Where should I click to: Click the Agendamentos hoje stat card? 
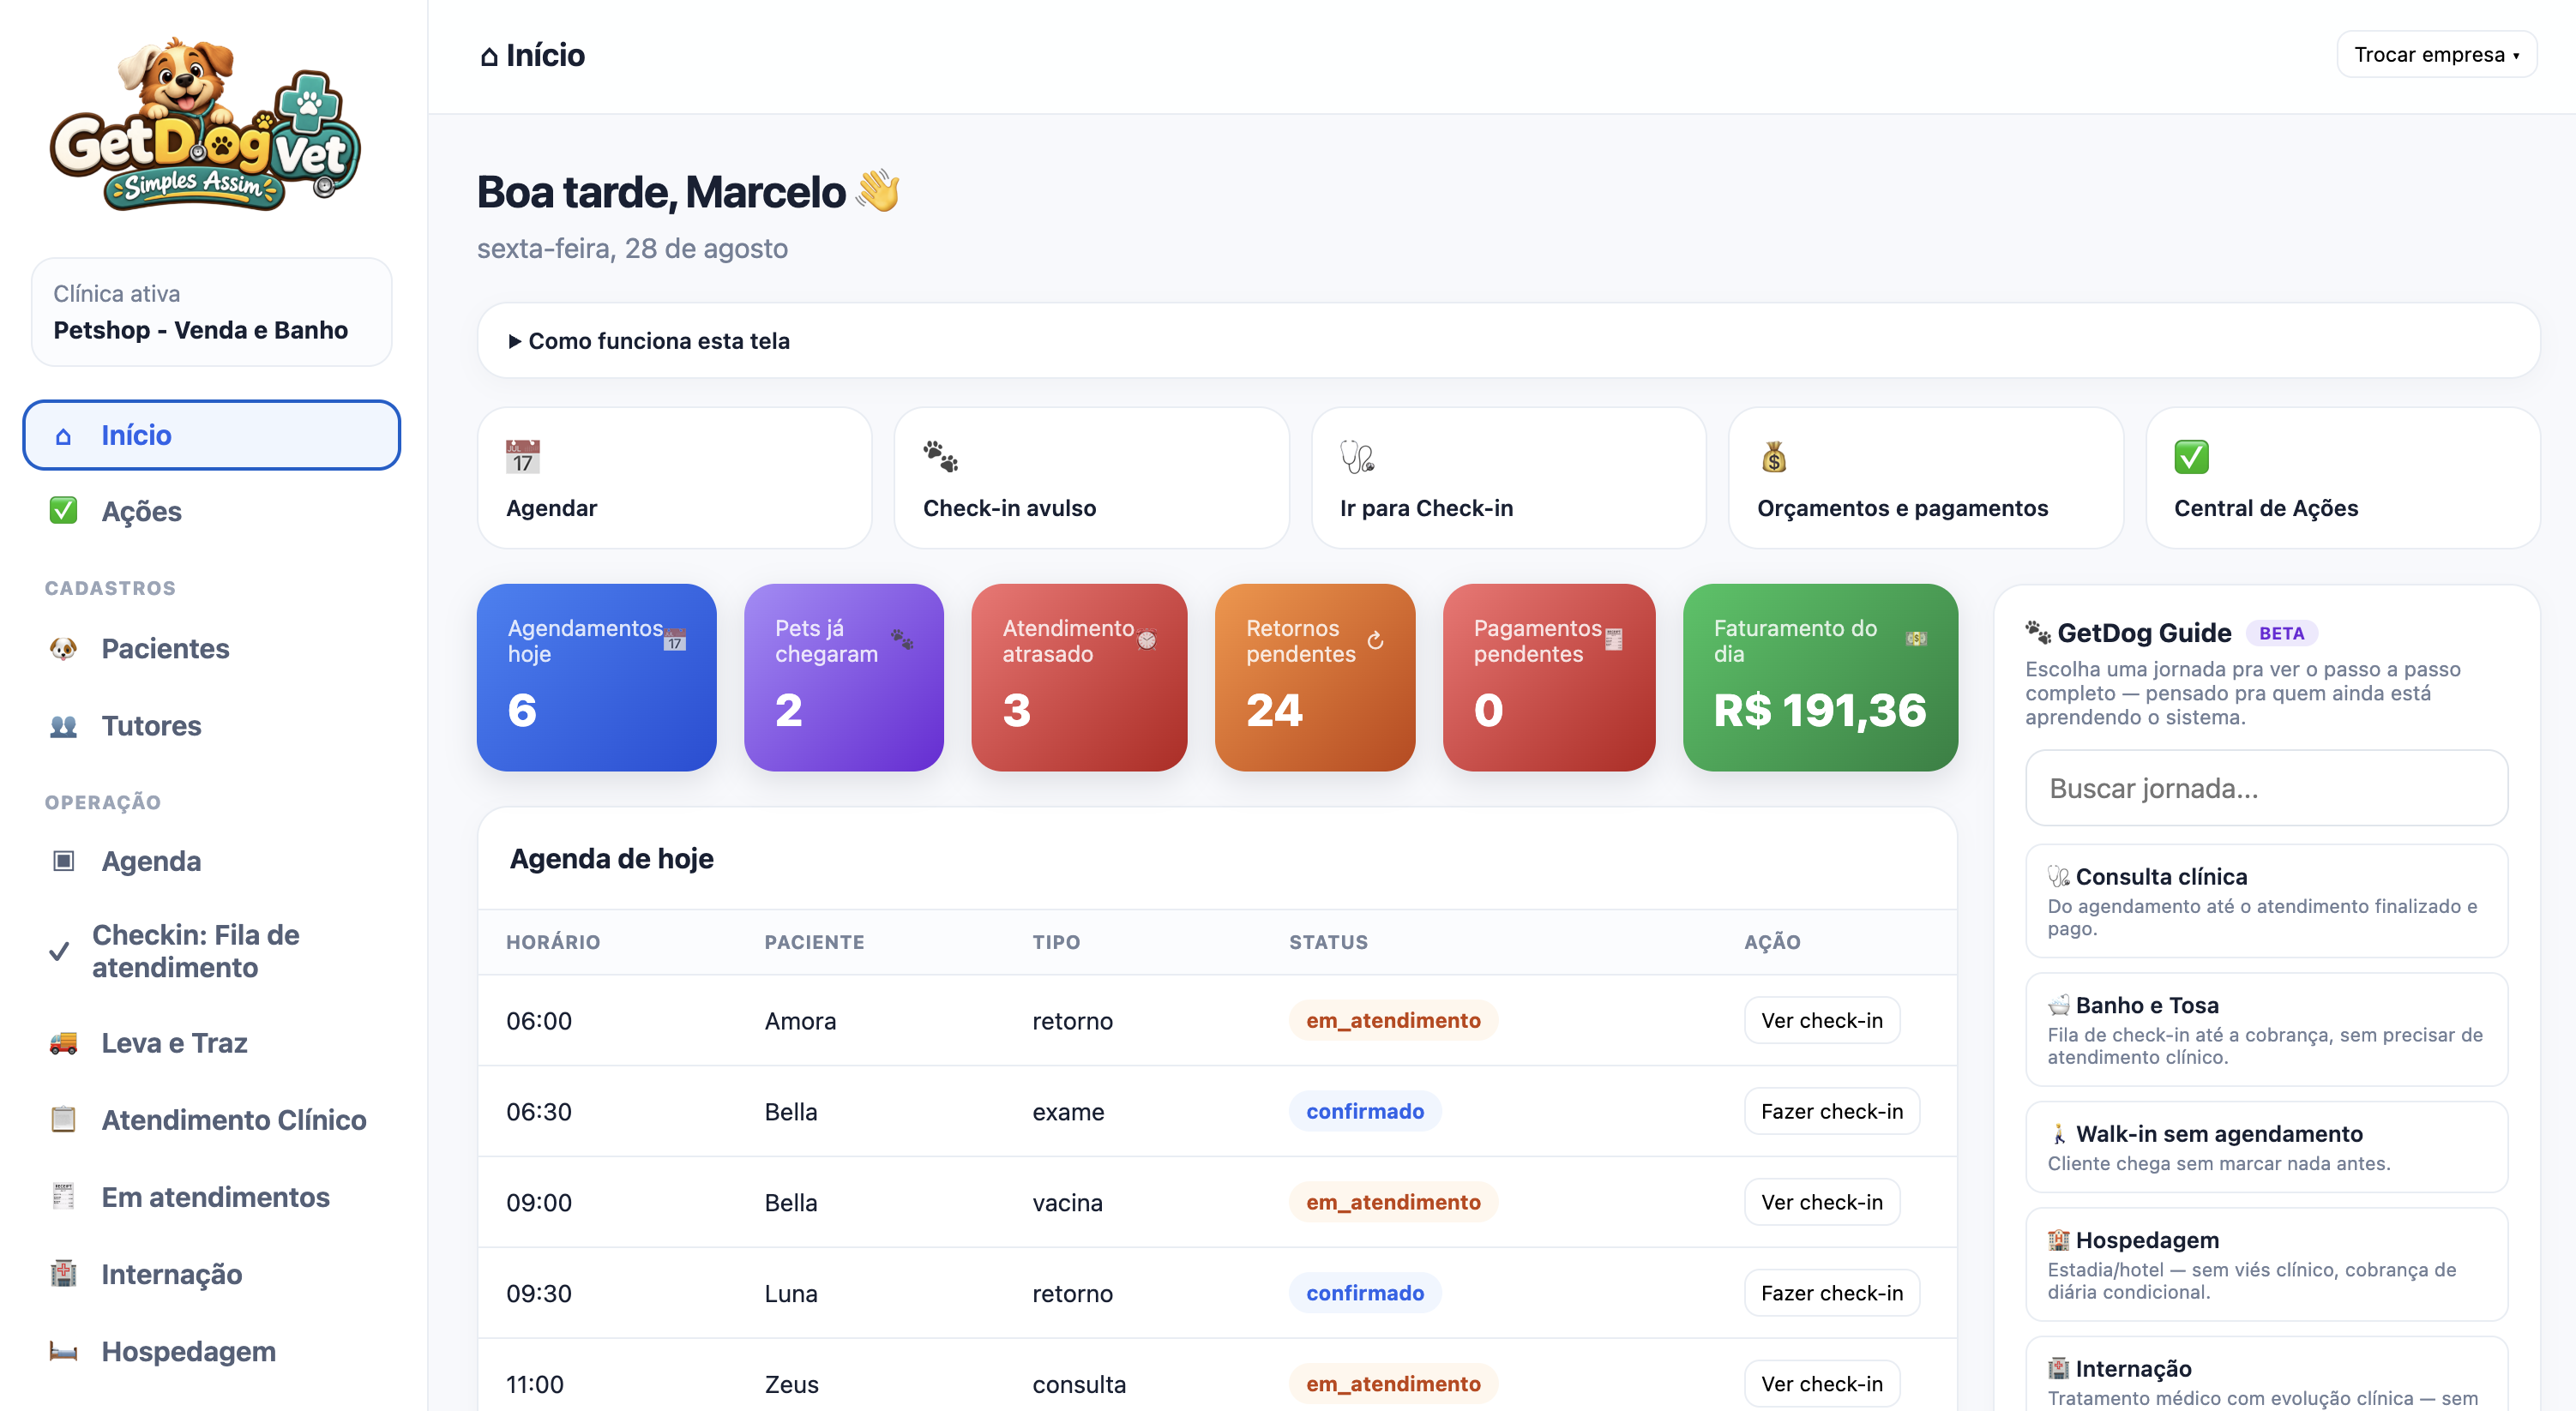(597, 678)
